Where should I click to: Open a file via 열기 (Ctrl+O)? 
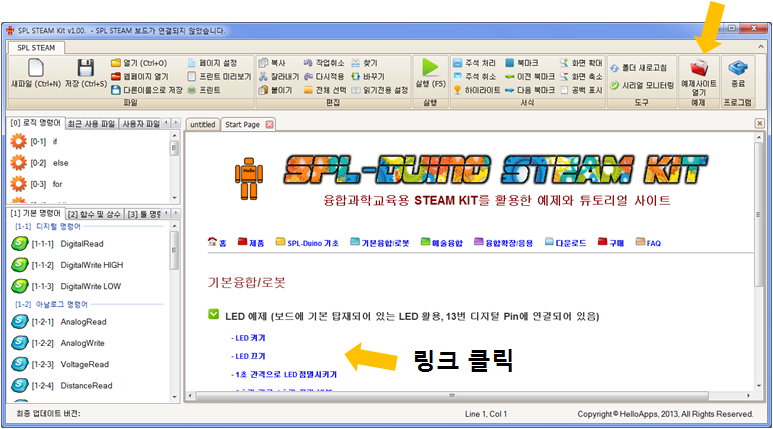[139, 63]
